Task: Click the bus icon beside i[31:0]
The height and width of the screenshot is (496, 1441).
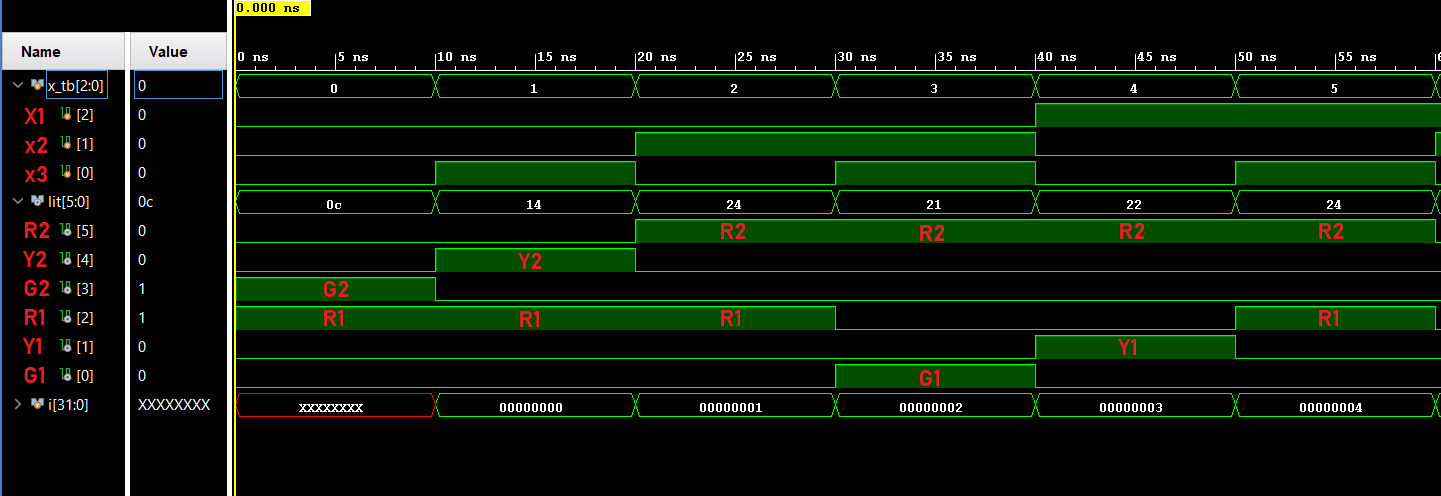Action: (37, 404)
